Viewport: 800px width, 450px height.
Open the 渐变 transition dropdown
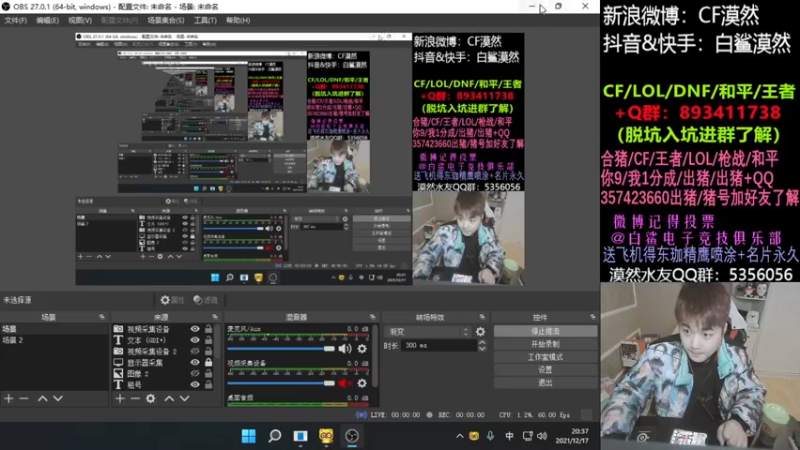click(428, 332)
